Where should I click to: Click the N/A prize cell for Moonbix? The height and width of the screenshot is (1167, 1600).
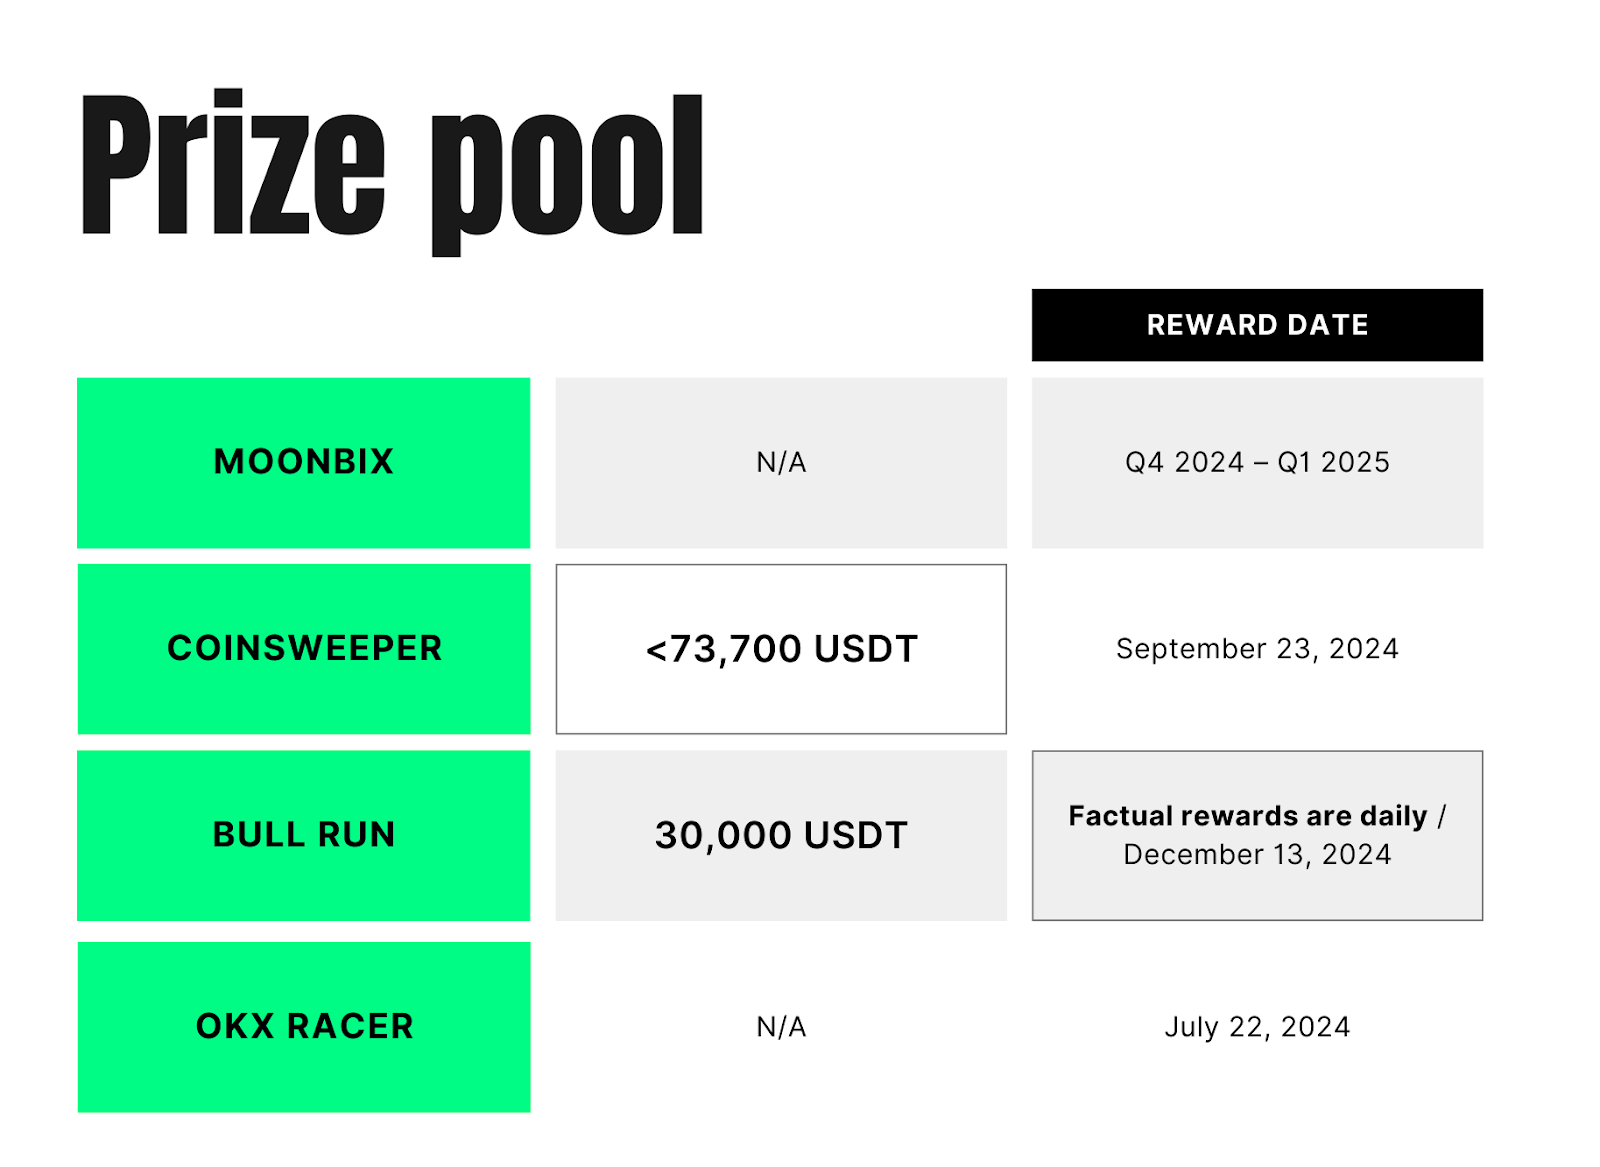pyautogui.click(x=781, y=462)
